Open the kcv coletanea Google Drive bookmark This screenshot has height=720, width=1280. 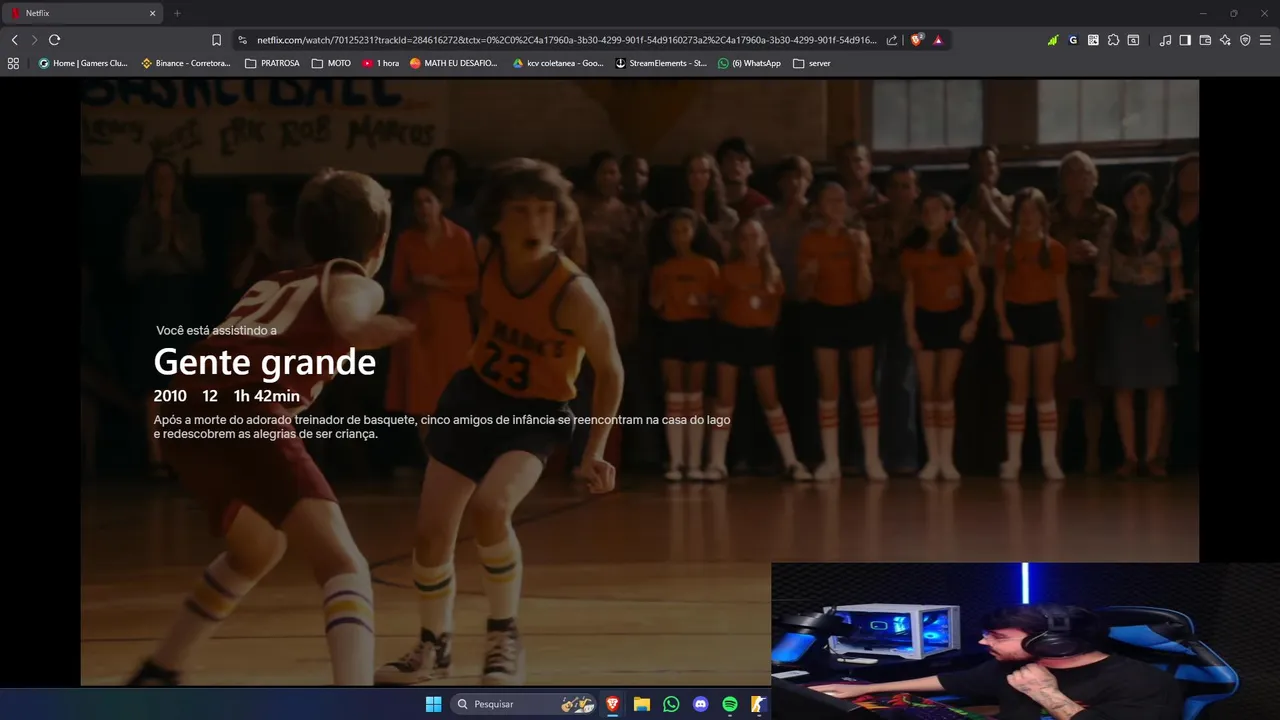pos(558,63)
